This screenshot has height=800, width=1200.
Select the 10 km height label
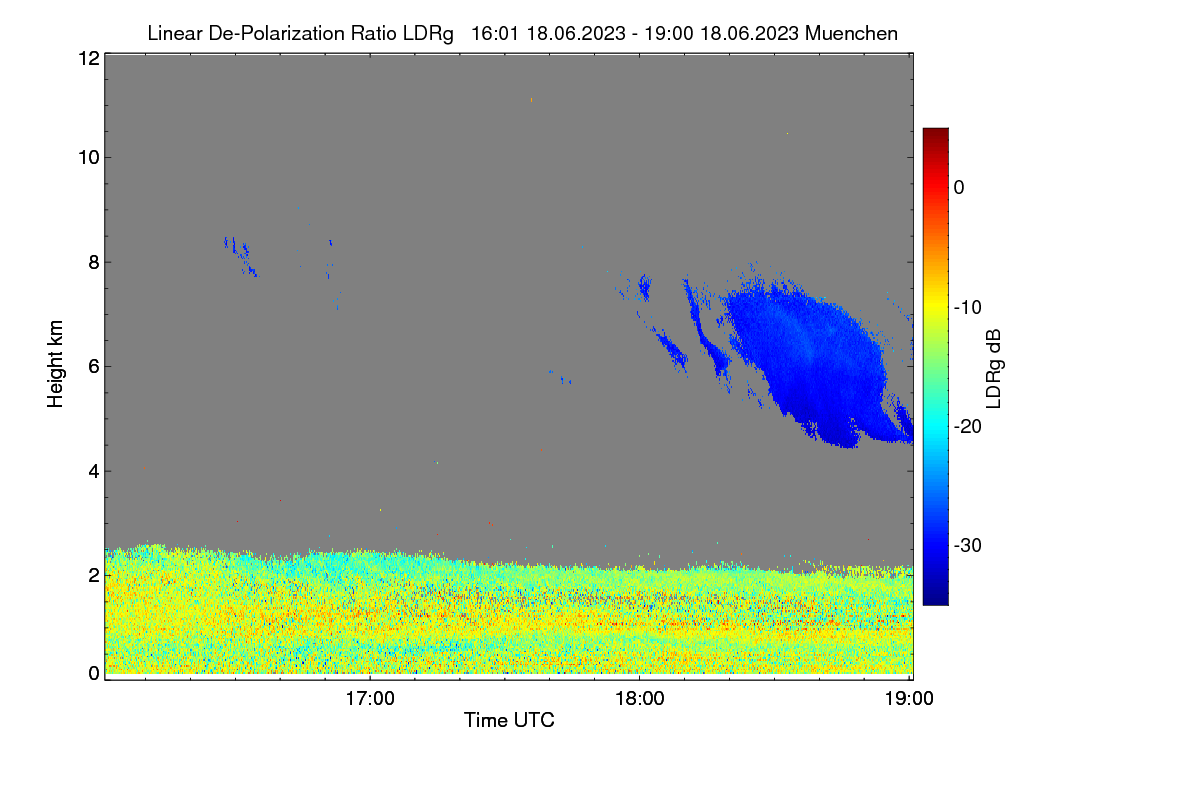88,157
